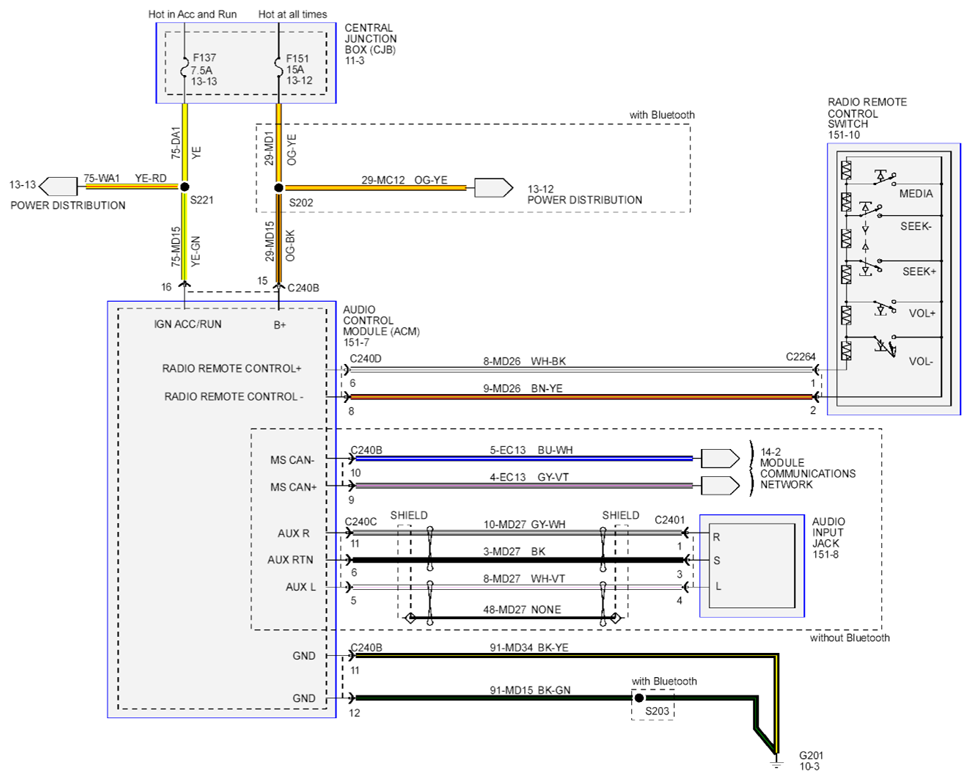The height and width of the screenshot is (780, 971).
Task: Click the VOL- switch symbol
Action: 885,345
